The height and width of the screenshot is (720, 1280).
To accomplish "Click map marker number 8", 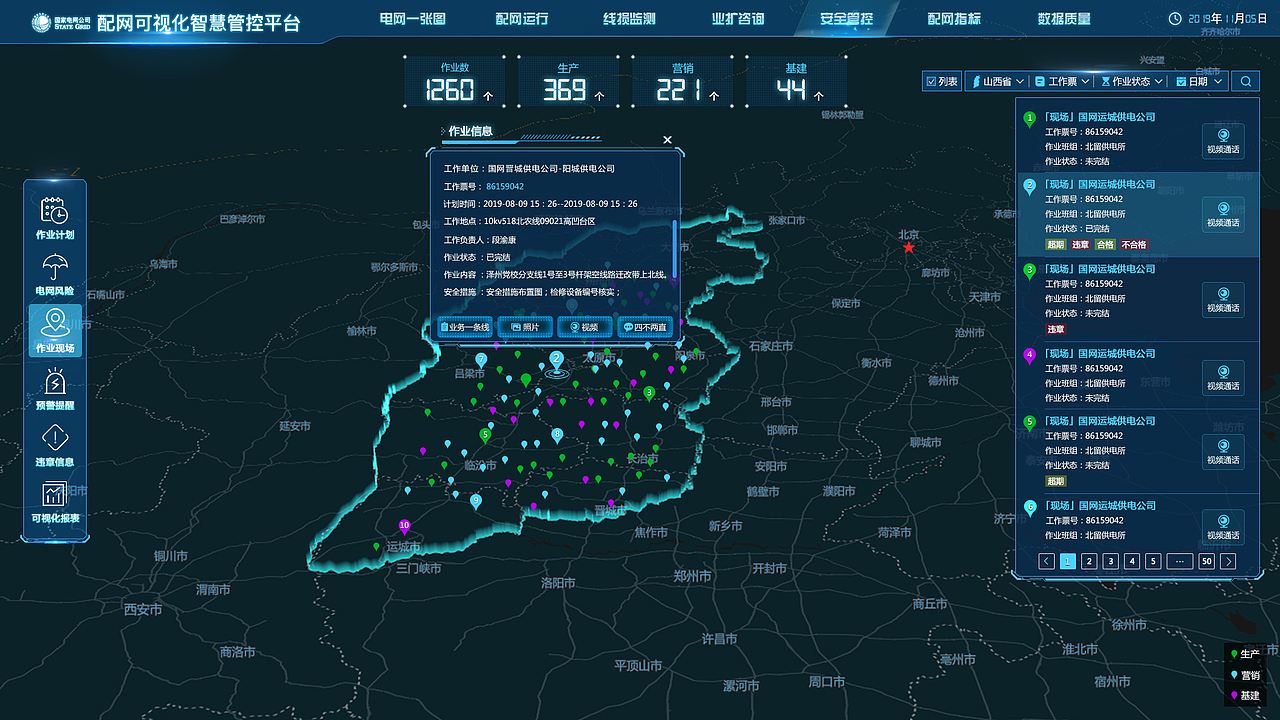I will pyautogui.click(x=558, y=435).
